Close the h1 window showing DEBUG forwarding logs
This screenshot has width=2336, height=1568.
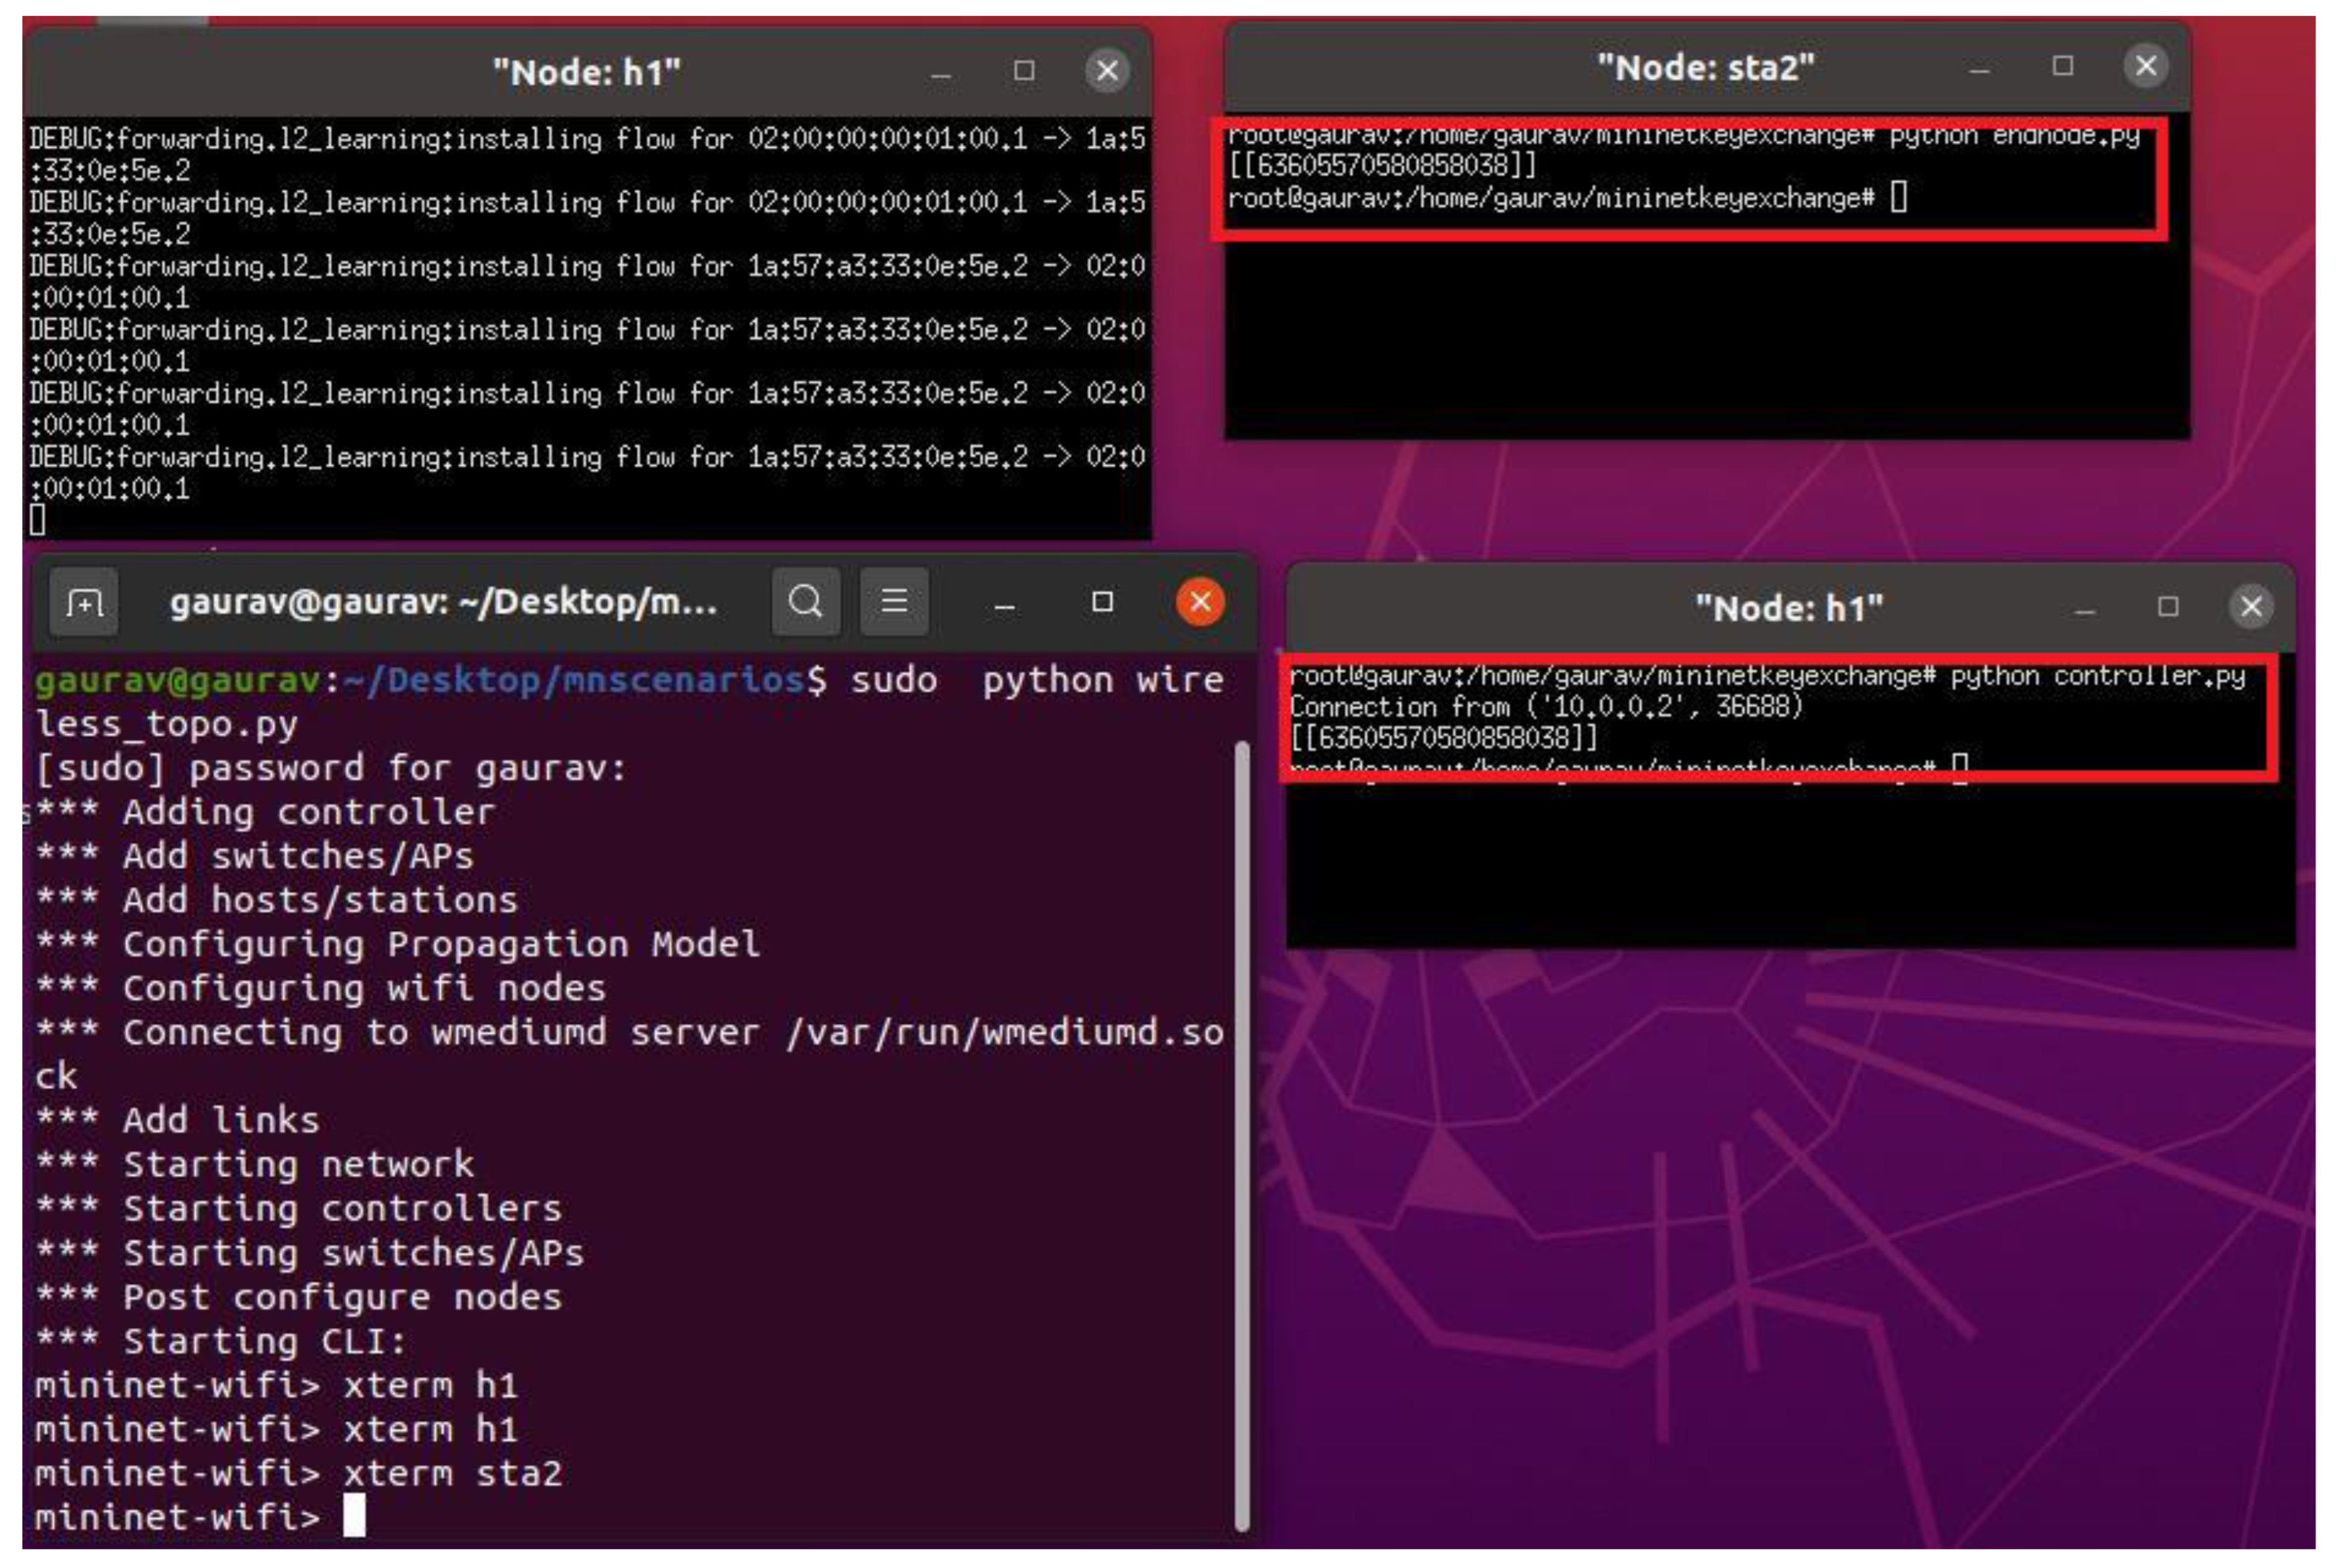tap(1107, 71)
